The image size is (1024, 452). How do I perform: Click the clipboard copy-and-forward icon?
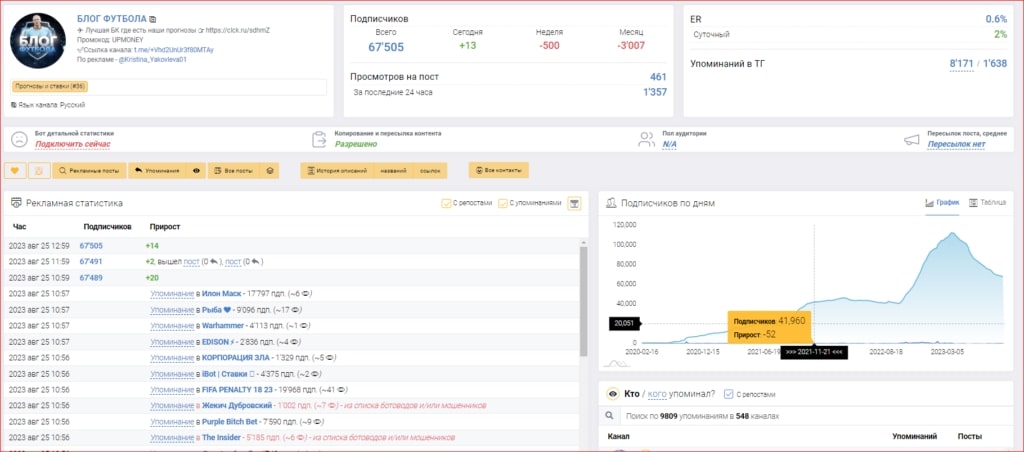tap(319, 138)
